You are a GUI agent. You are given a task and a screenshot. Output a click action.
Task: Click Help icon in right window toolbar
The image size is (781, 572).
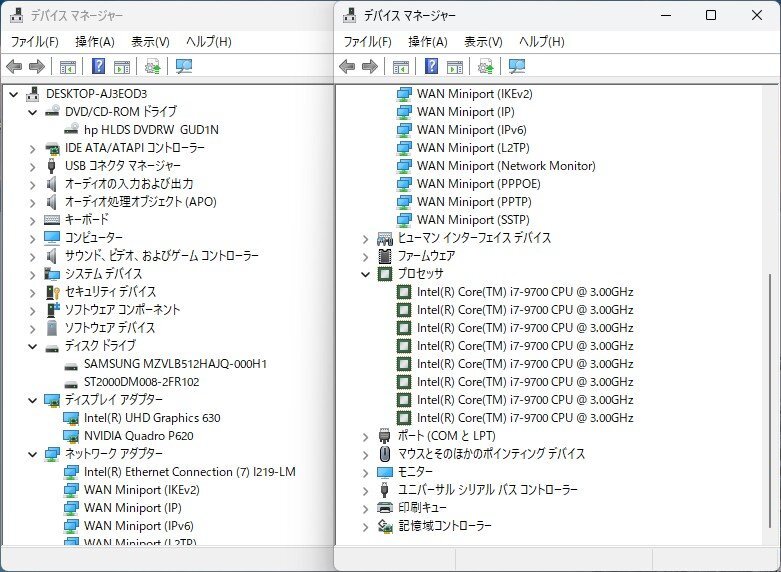click(x=431, y=66)
